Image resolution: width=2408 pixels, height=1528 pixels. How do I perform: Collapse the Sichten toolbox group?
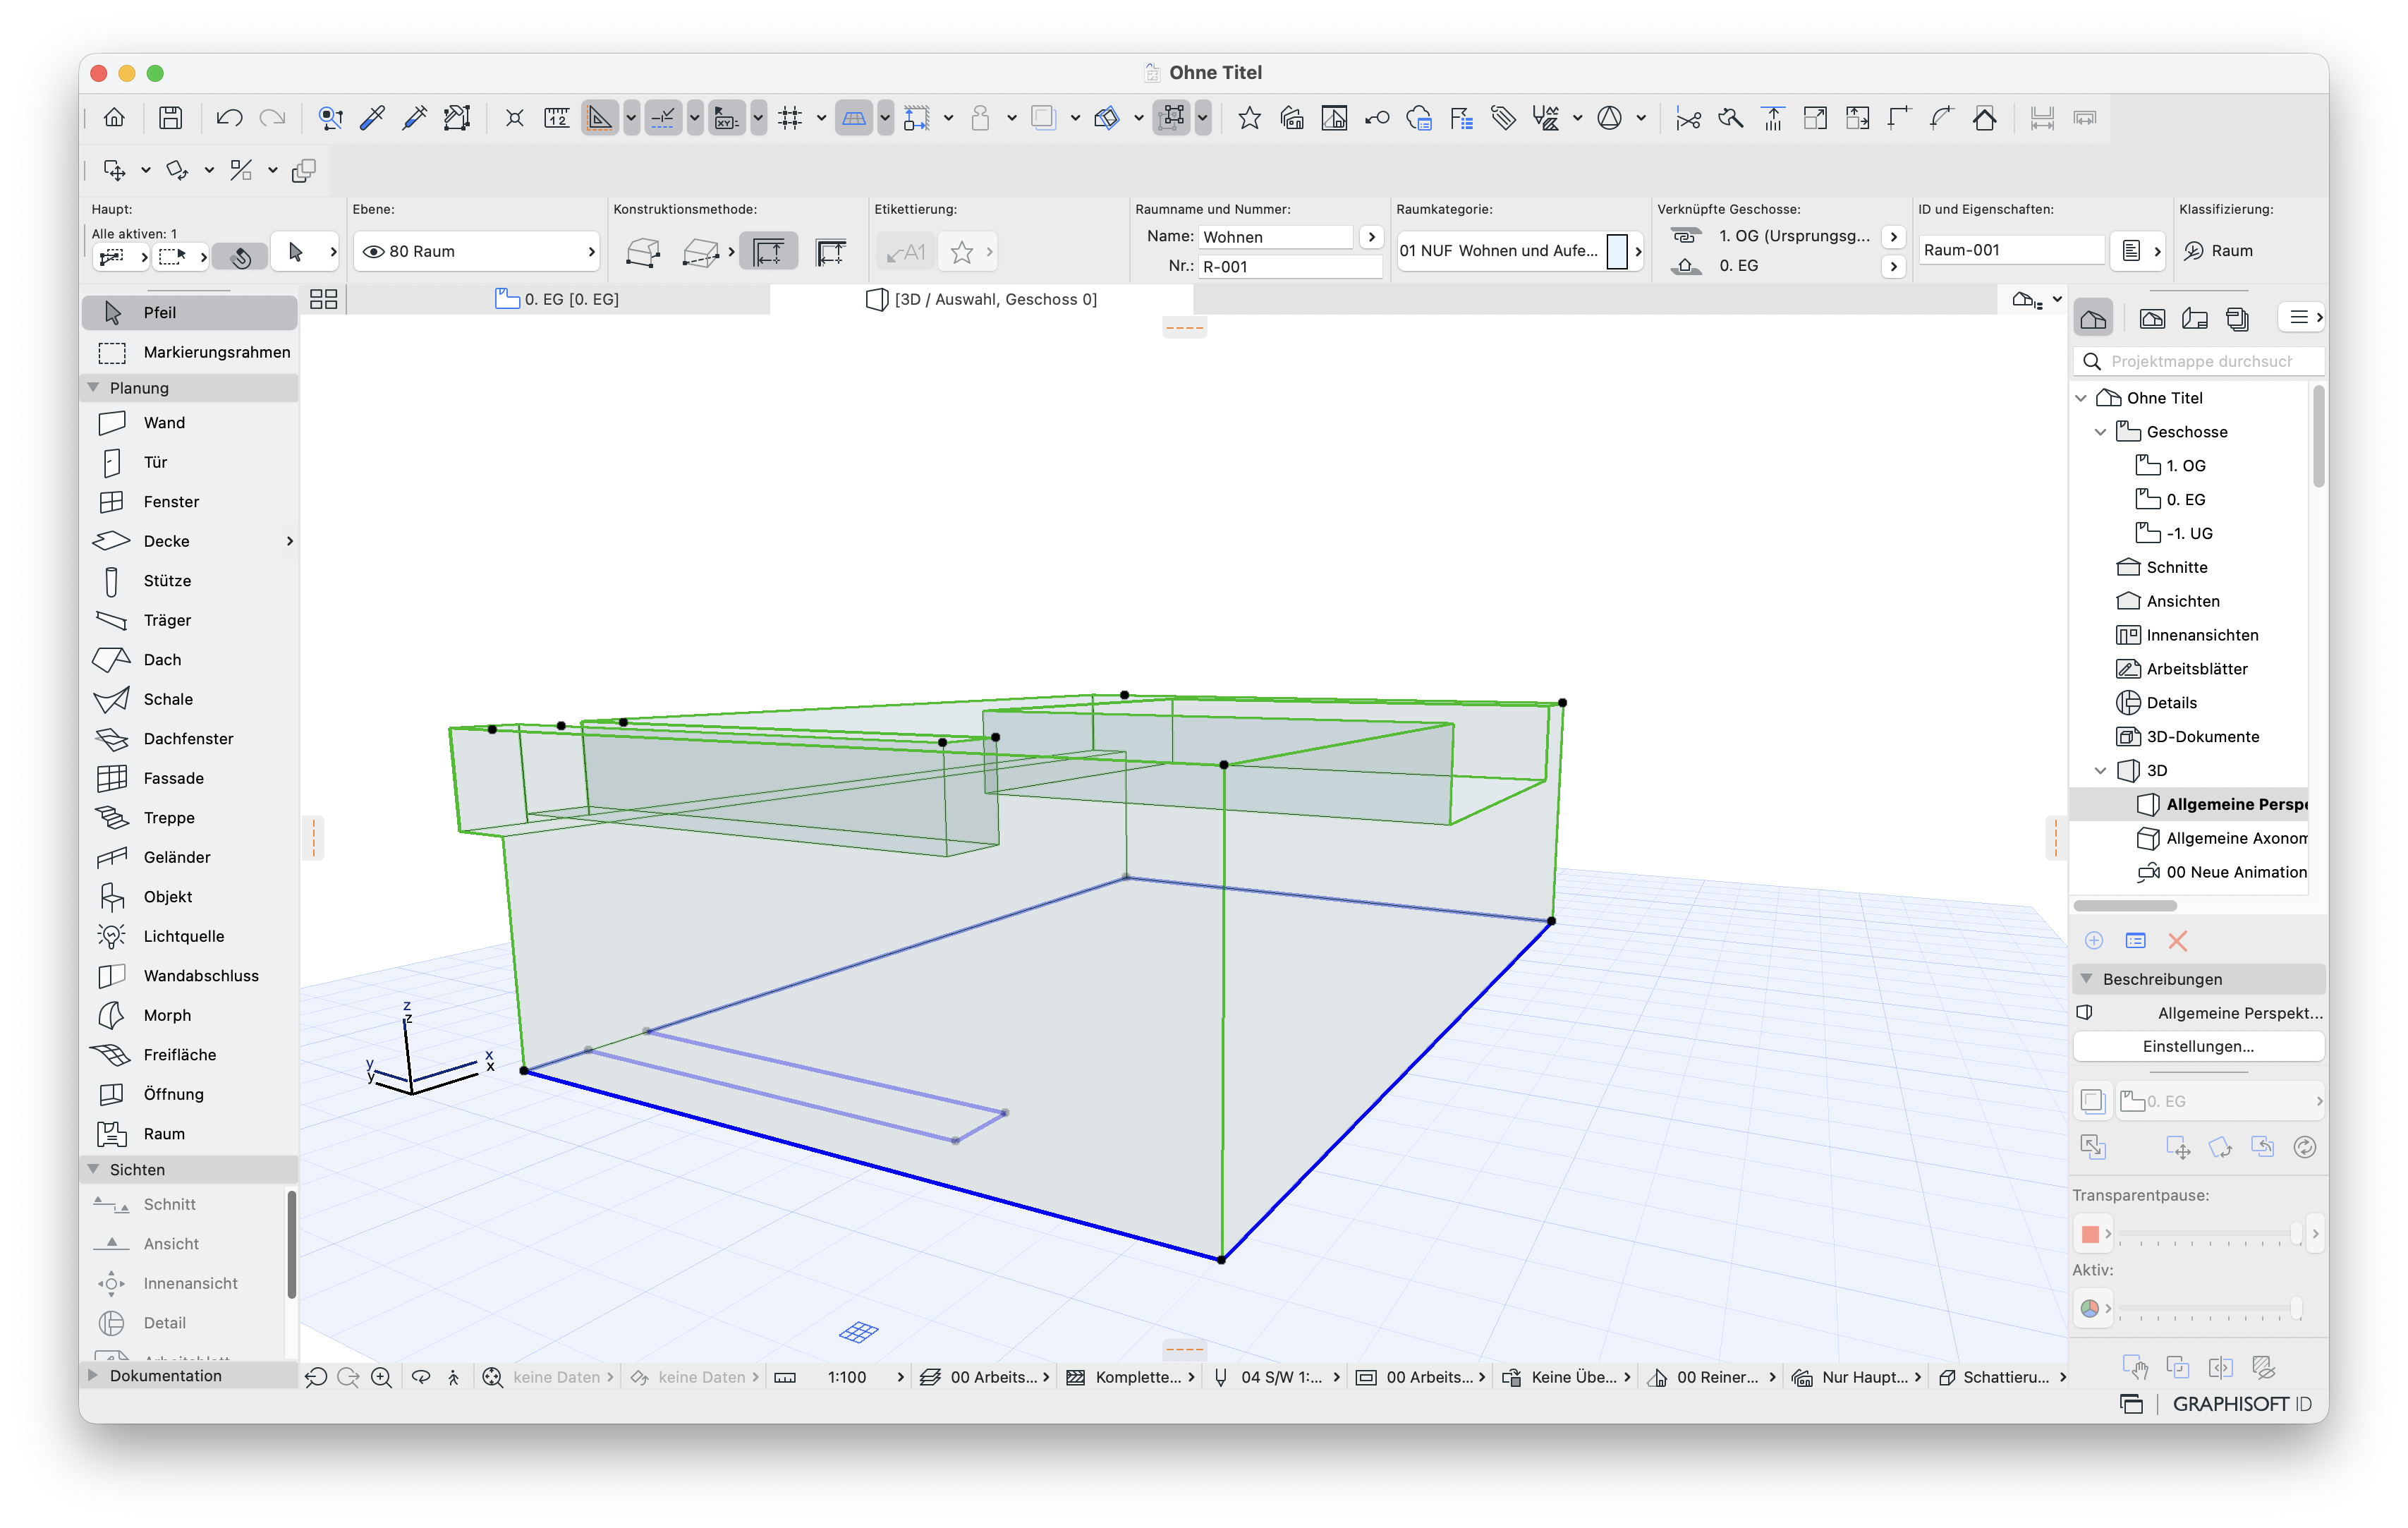94,1169
